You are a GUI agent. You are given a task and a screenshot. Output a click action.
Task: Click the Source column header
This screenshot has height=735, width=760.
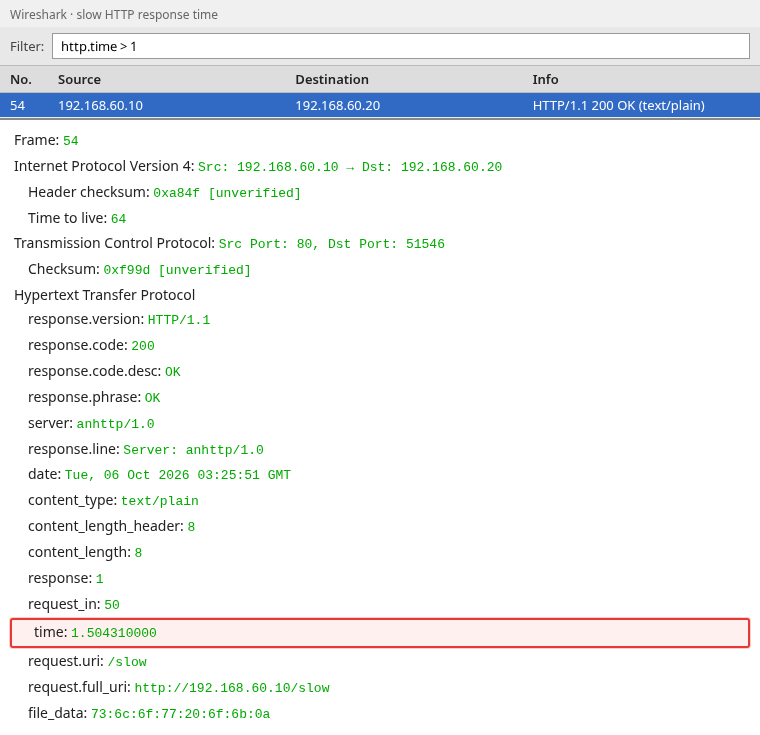79,80
